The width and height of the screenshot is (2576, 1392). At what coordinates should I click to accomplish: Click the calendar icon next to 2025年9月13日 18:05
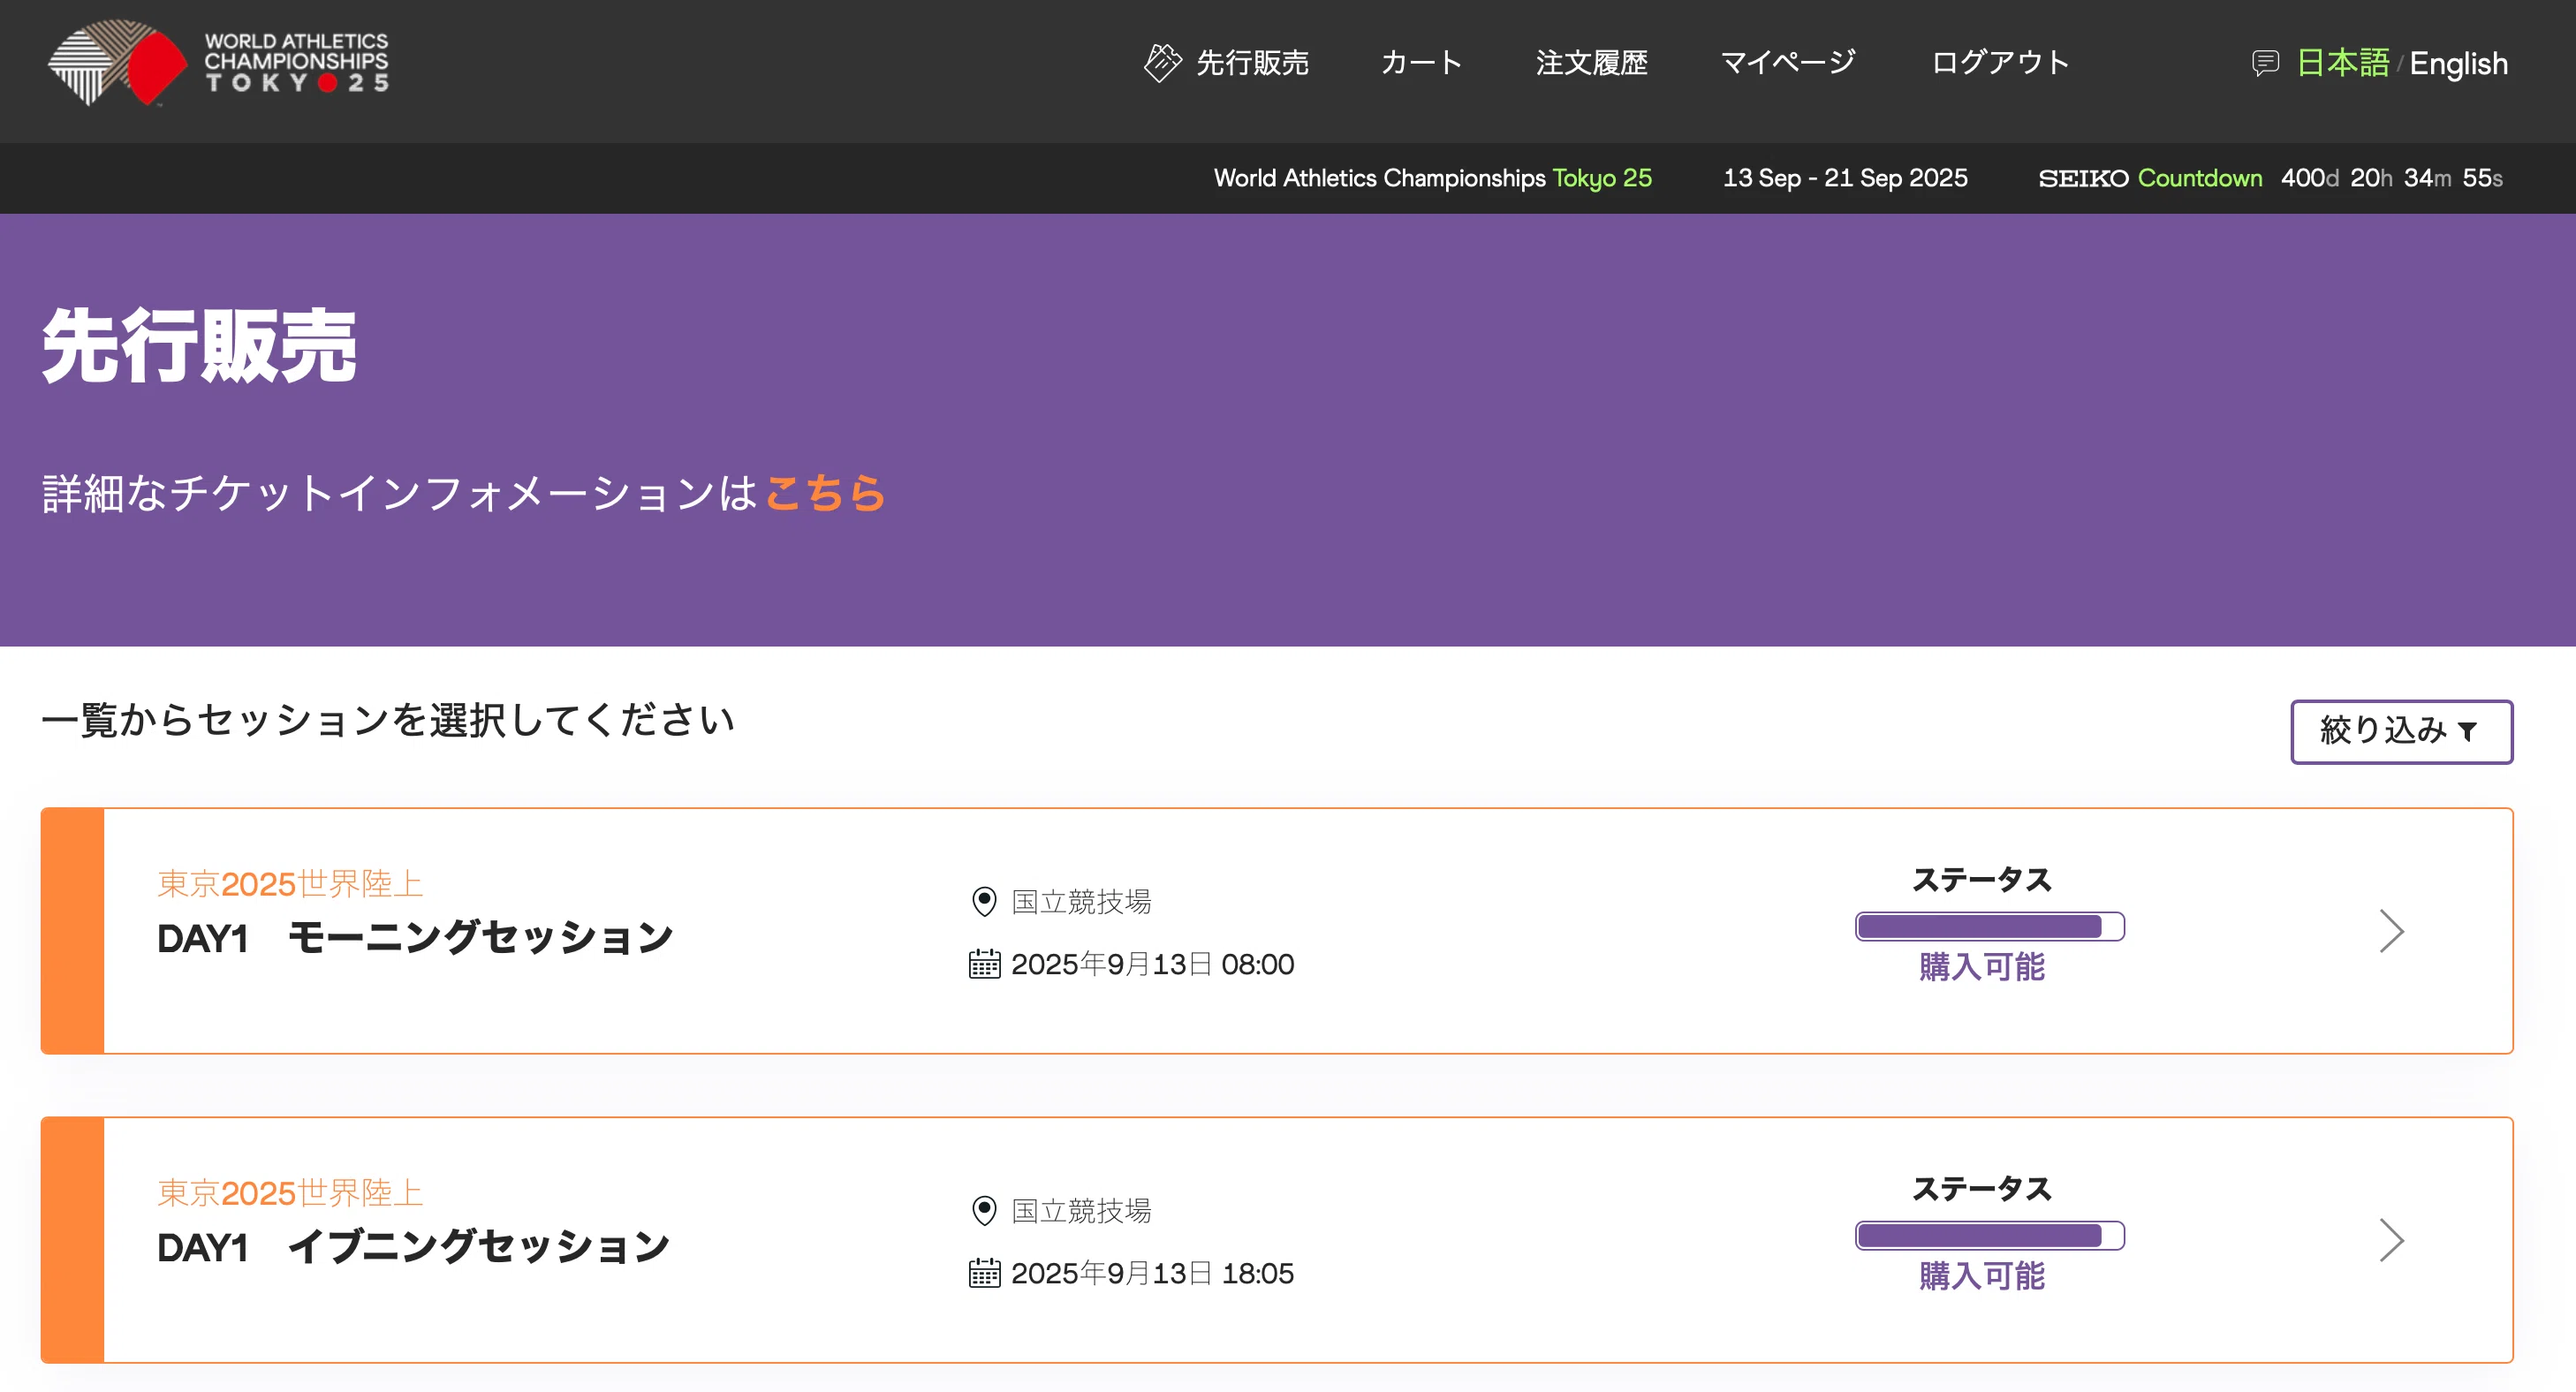(x=984, y=1273)
